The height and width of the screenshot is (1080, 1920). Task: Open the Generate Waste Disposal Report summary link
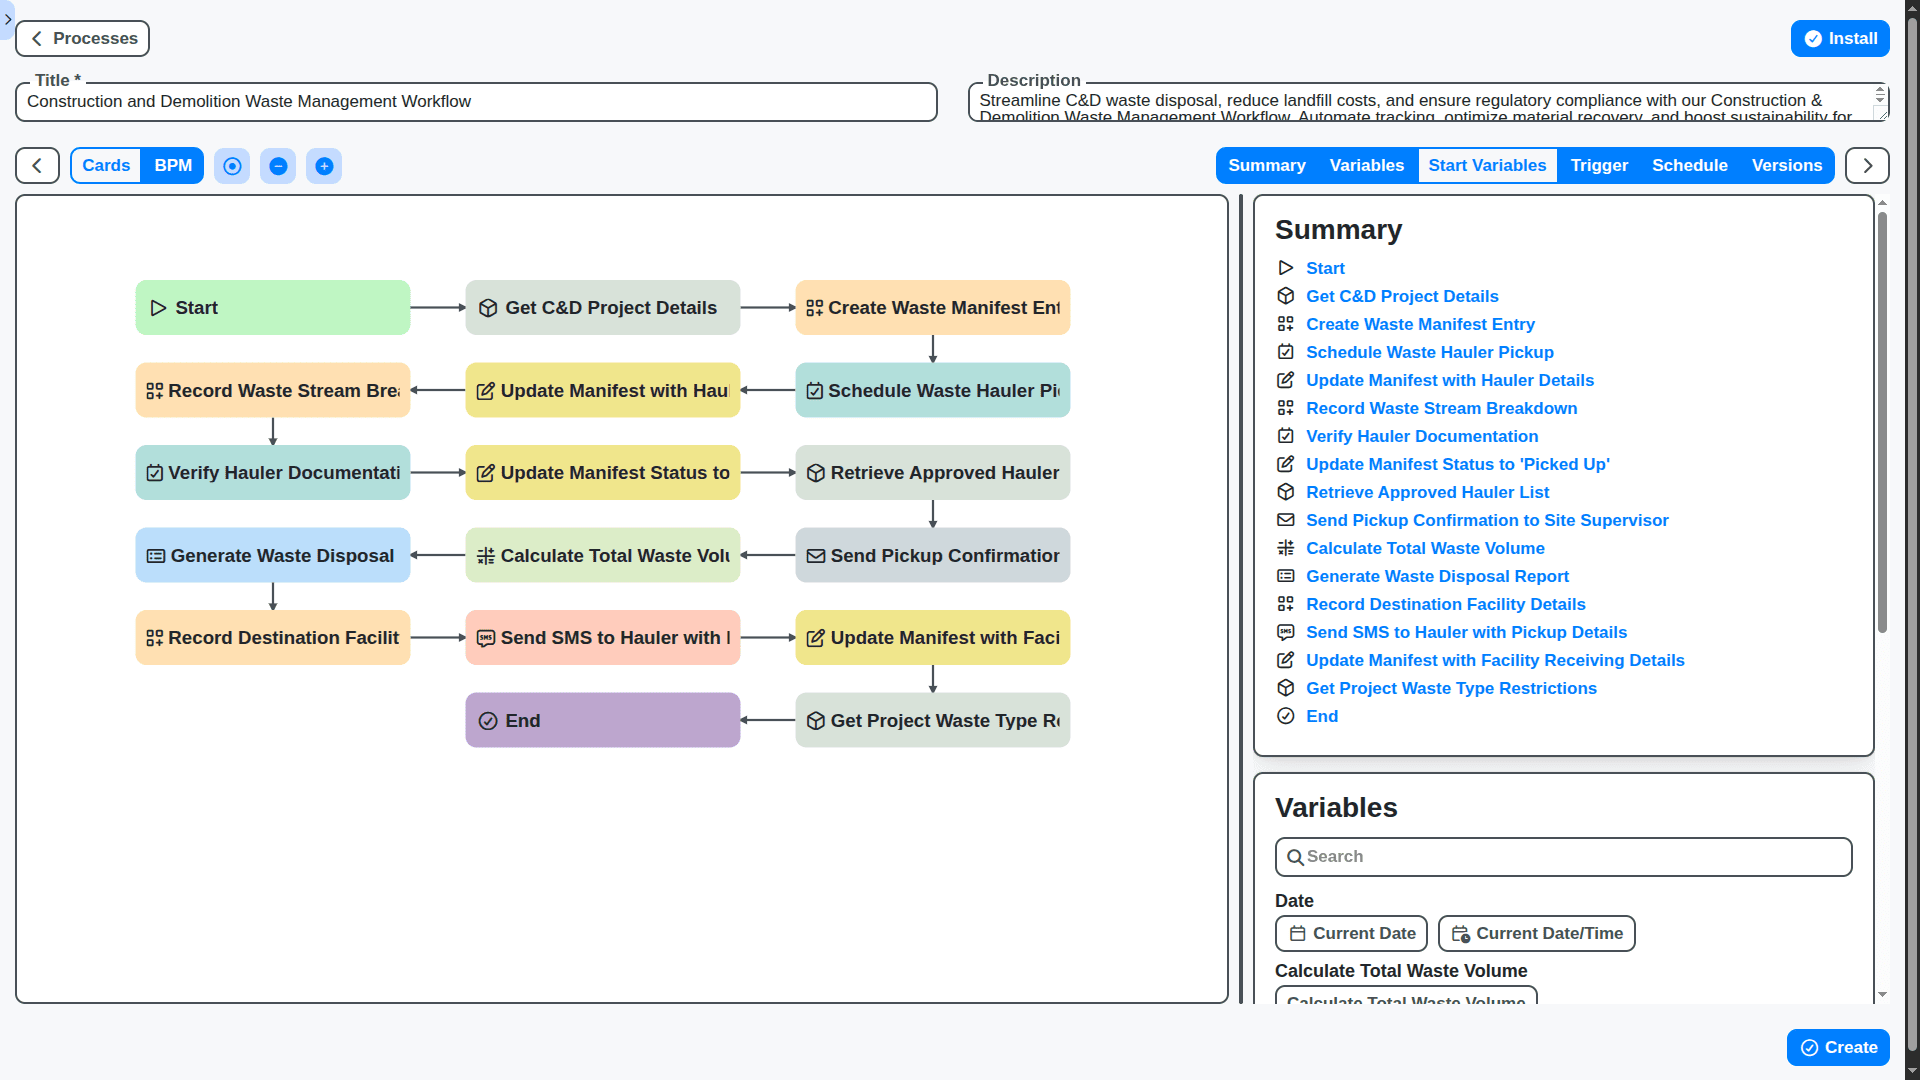tap(1437, 576)
